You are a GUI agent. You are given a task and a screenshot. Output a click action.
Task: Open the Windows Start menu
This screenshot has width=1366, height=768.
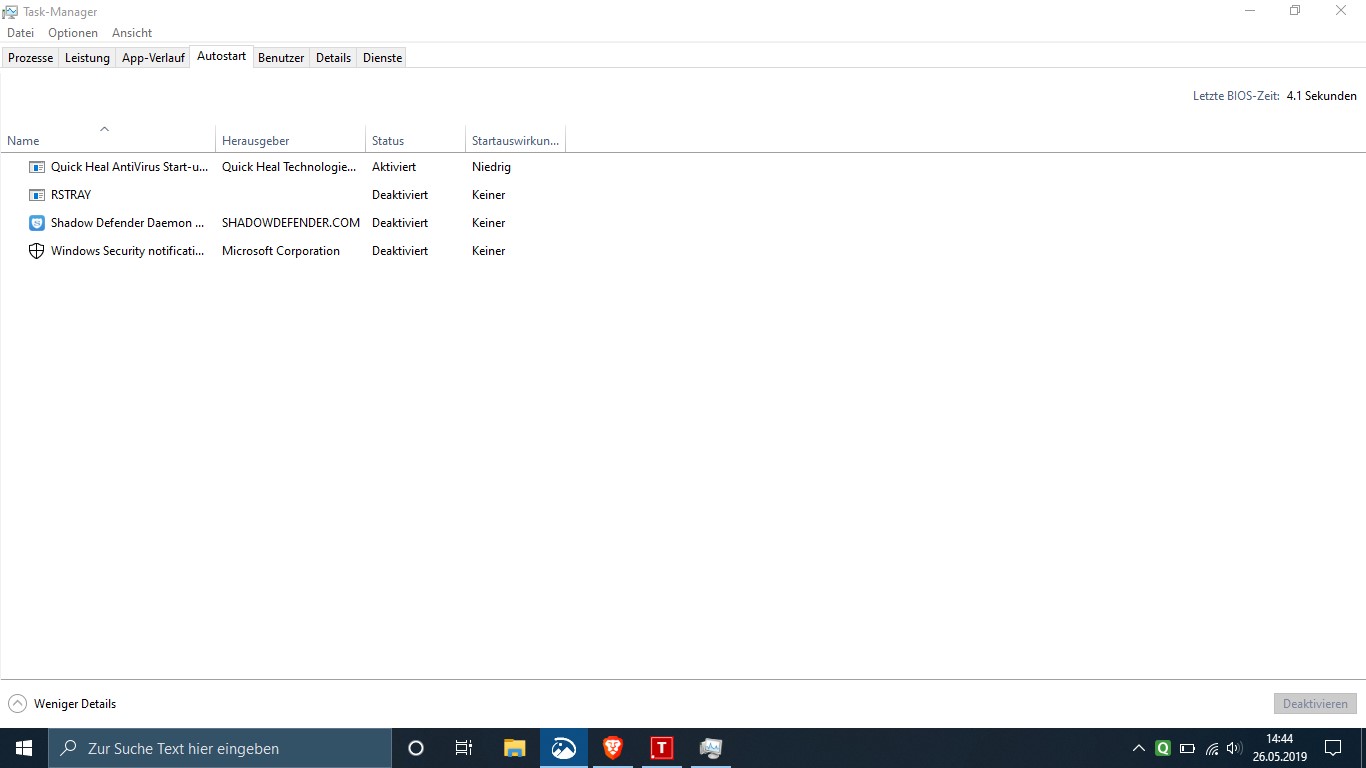coord(24,748)
